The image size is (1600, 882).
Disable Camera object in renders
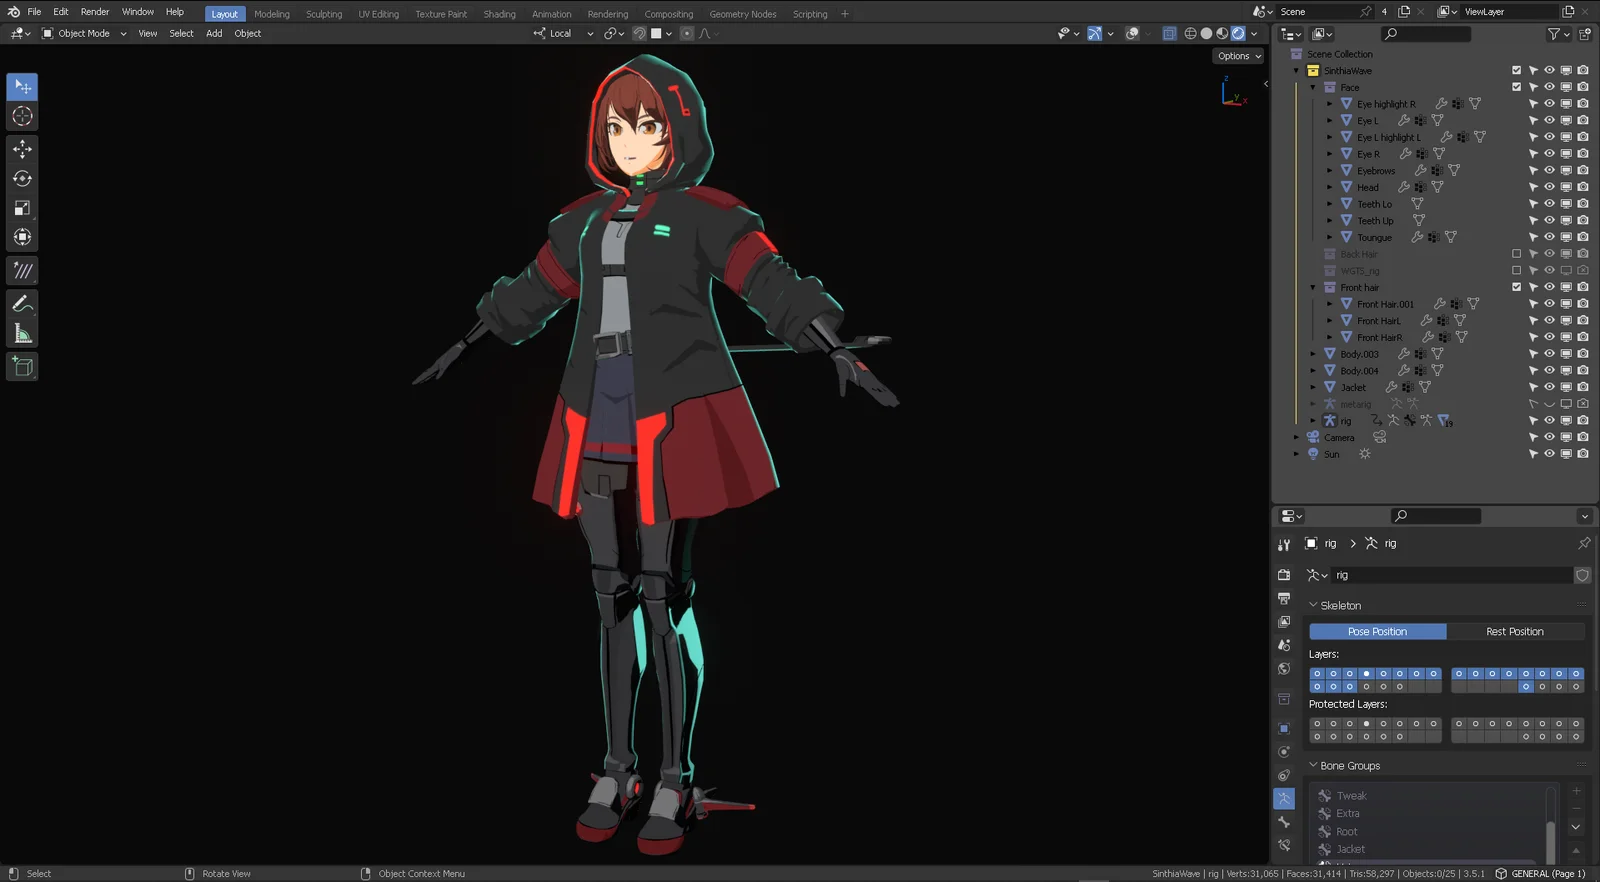1583,437
